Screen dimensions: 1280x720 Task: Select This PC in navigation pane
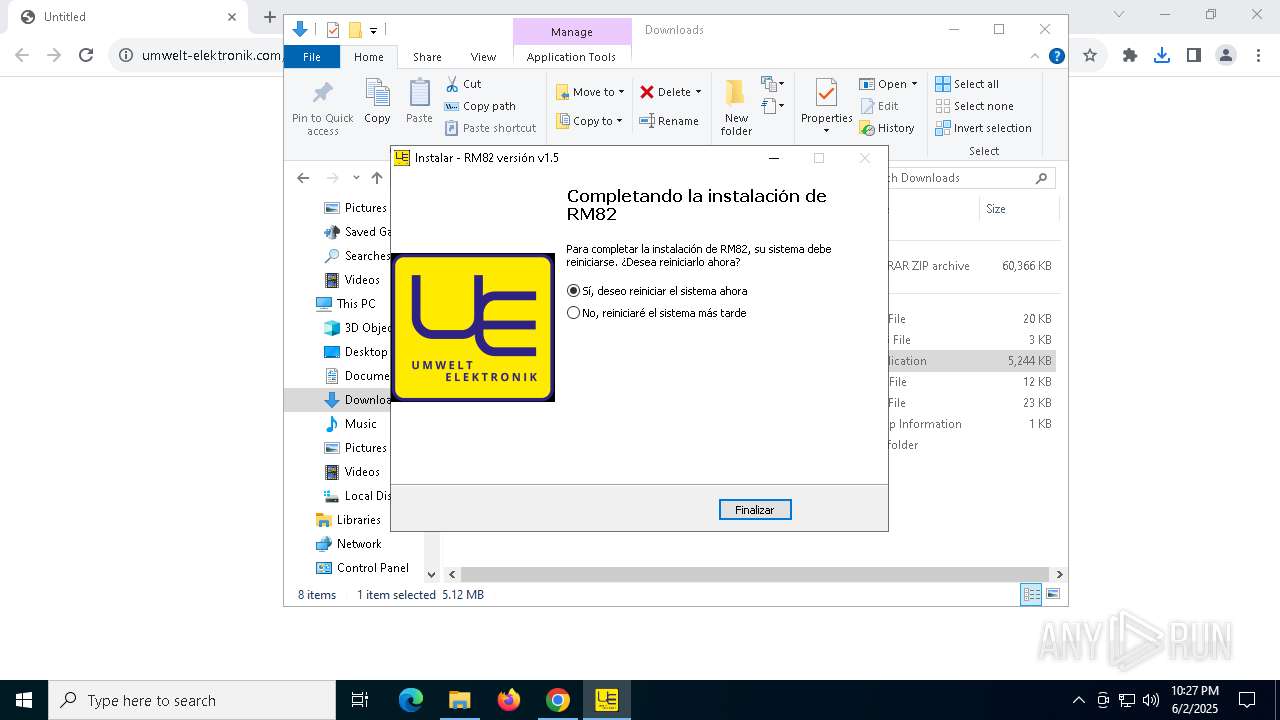tap(346, 304)
